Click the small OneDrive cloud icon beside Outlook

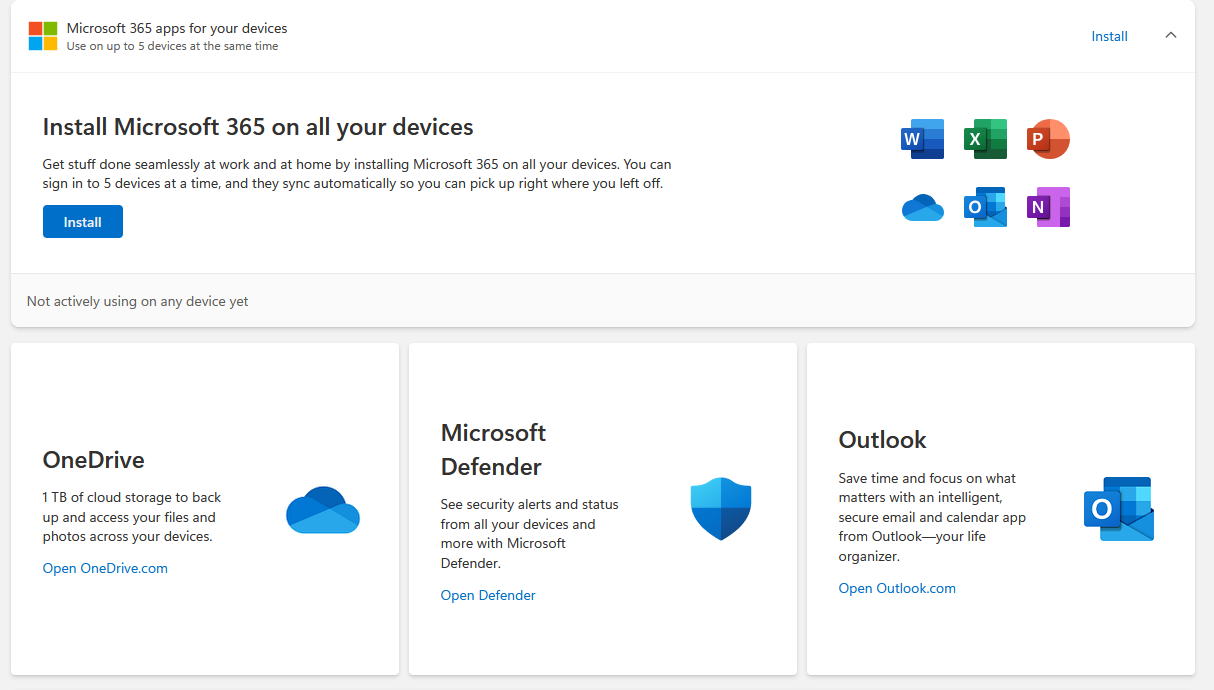click(x=922, y=207)
